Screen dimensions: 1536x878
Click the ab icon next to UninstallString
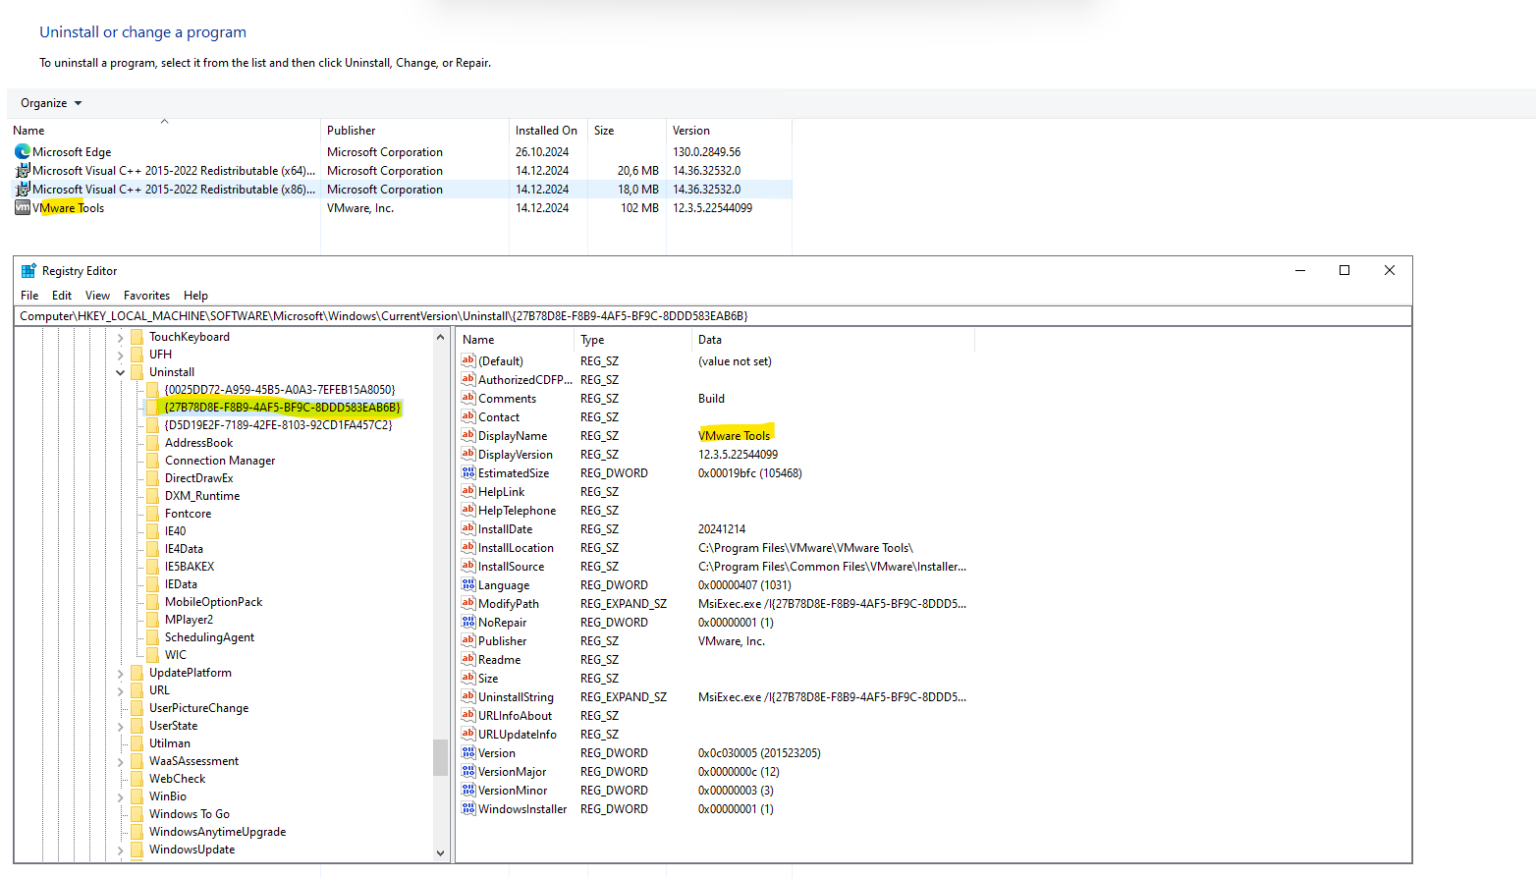click(467, 697)
